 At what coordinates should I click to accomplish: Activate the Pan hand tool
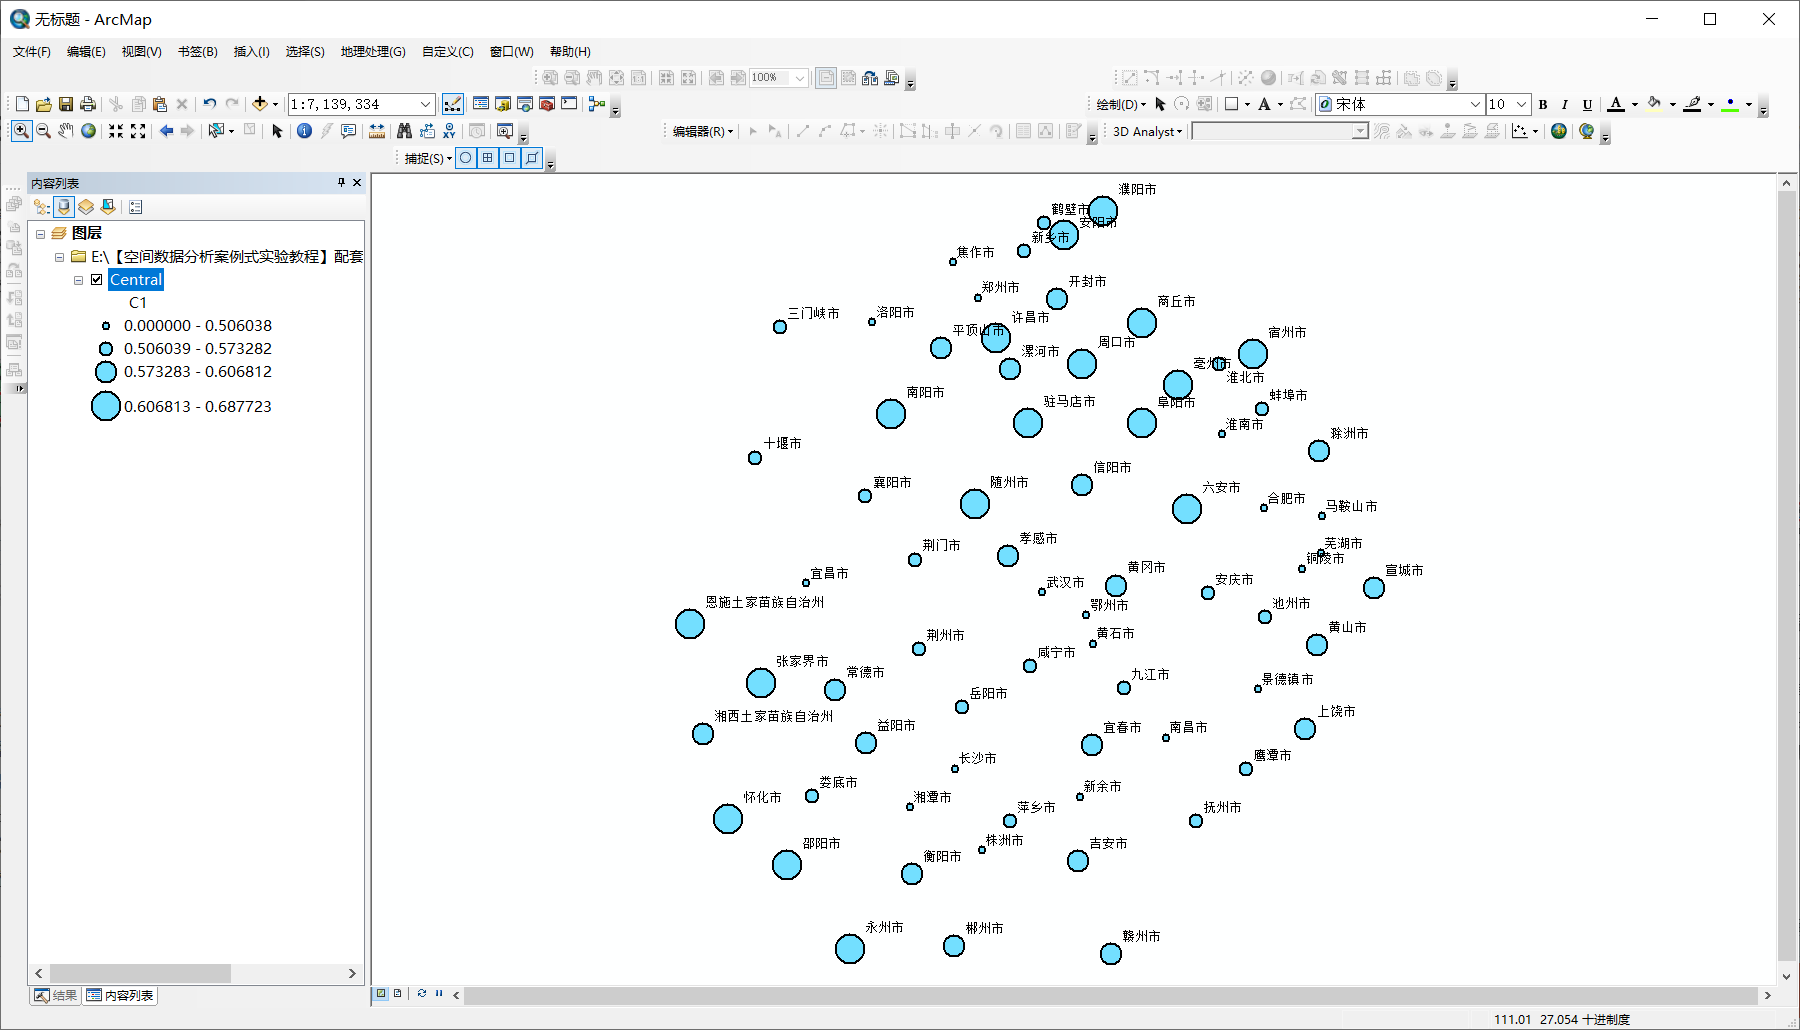[x=66, y=131]
